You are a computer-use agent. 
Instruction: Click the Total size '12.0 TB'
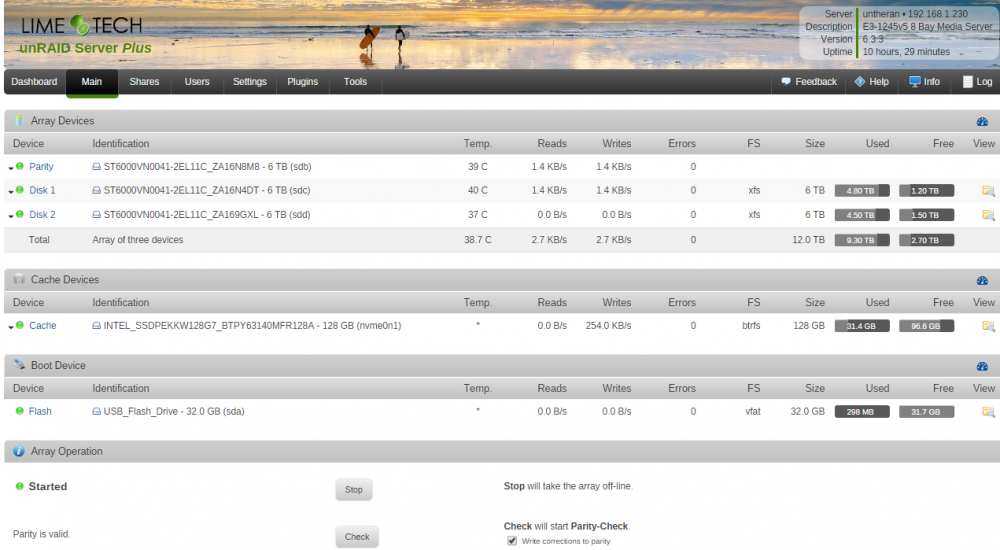tap(808, 240)
